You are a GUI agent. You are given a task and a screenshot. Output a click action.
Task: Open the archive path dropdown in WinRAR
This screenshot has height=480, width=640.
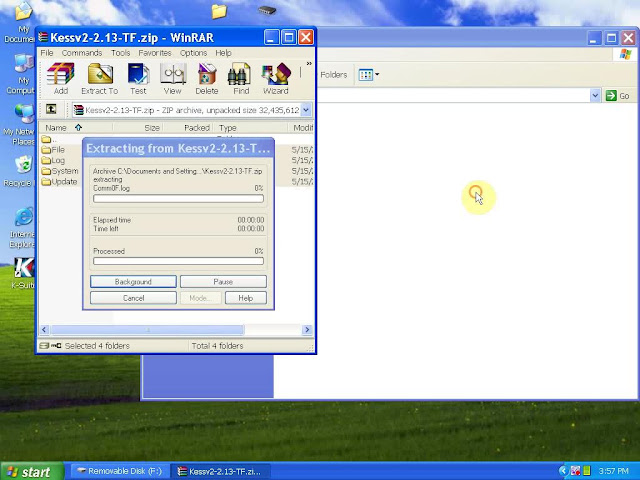[x=306, y=110]
